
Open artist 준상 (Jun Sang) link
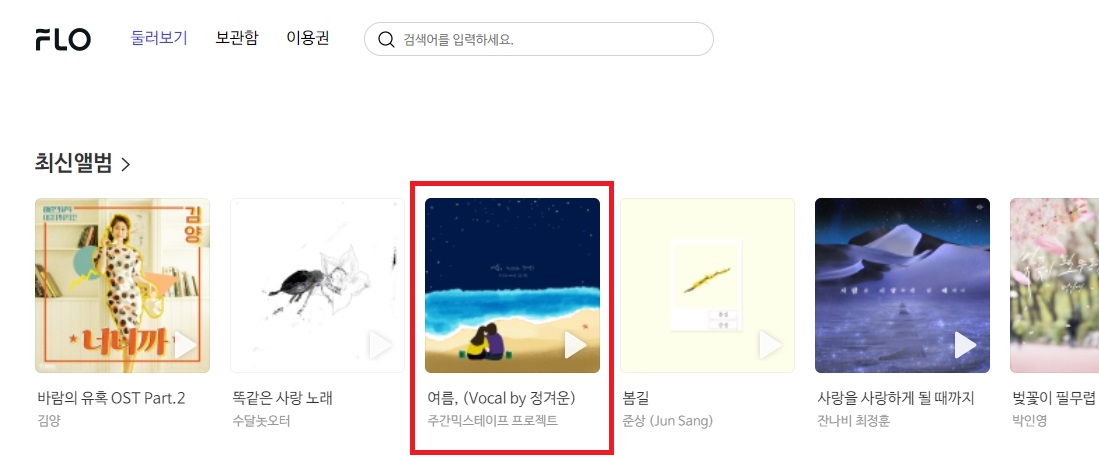pyautogui.click(x=667, y=421)
